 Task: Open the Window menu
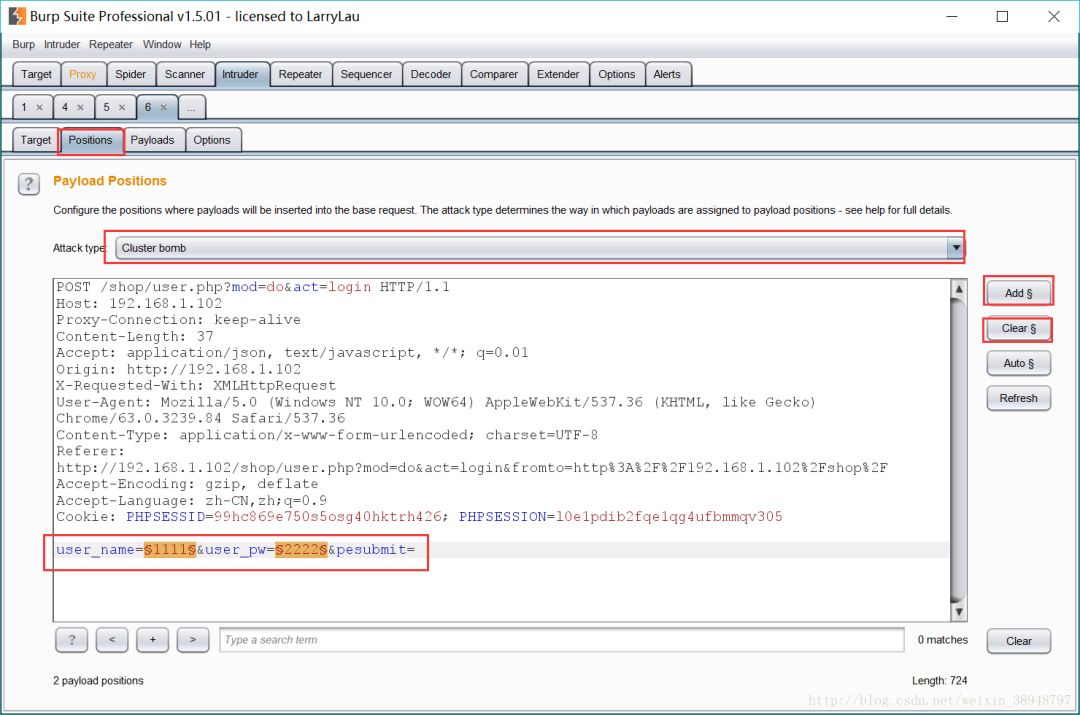click(x=162, y=44)
